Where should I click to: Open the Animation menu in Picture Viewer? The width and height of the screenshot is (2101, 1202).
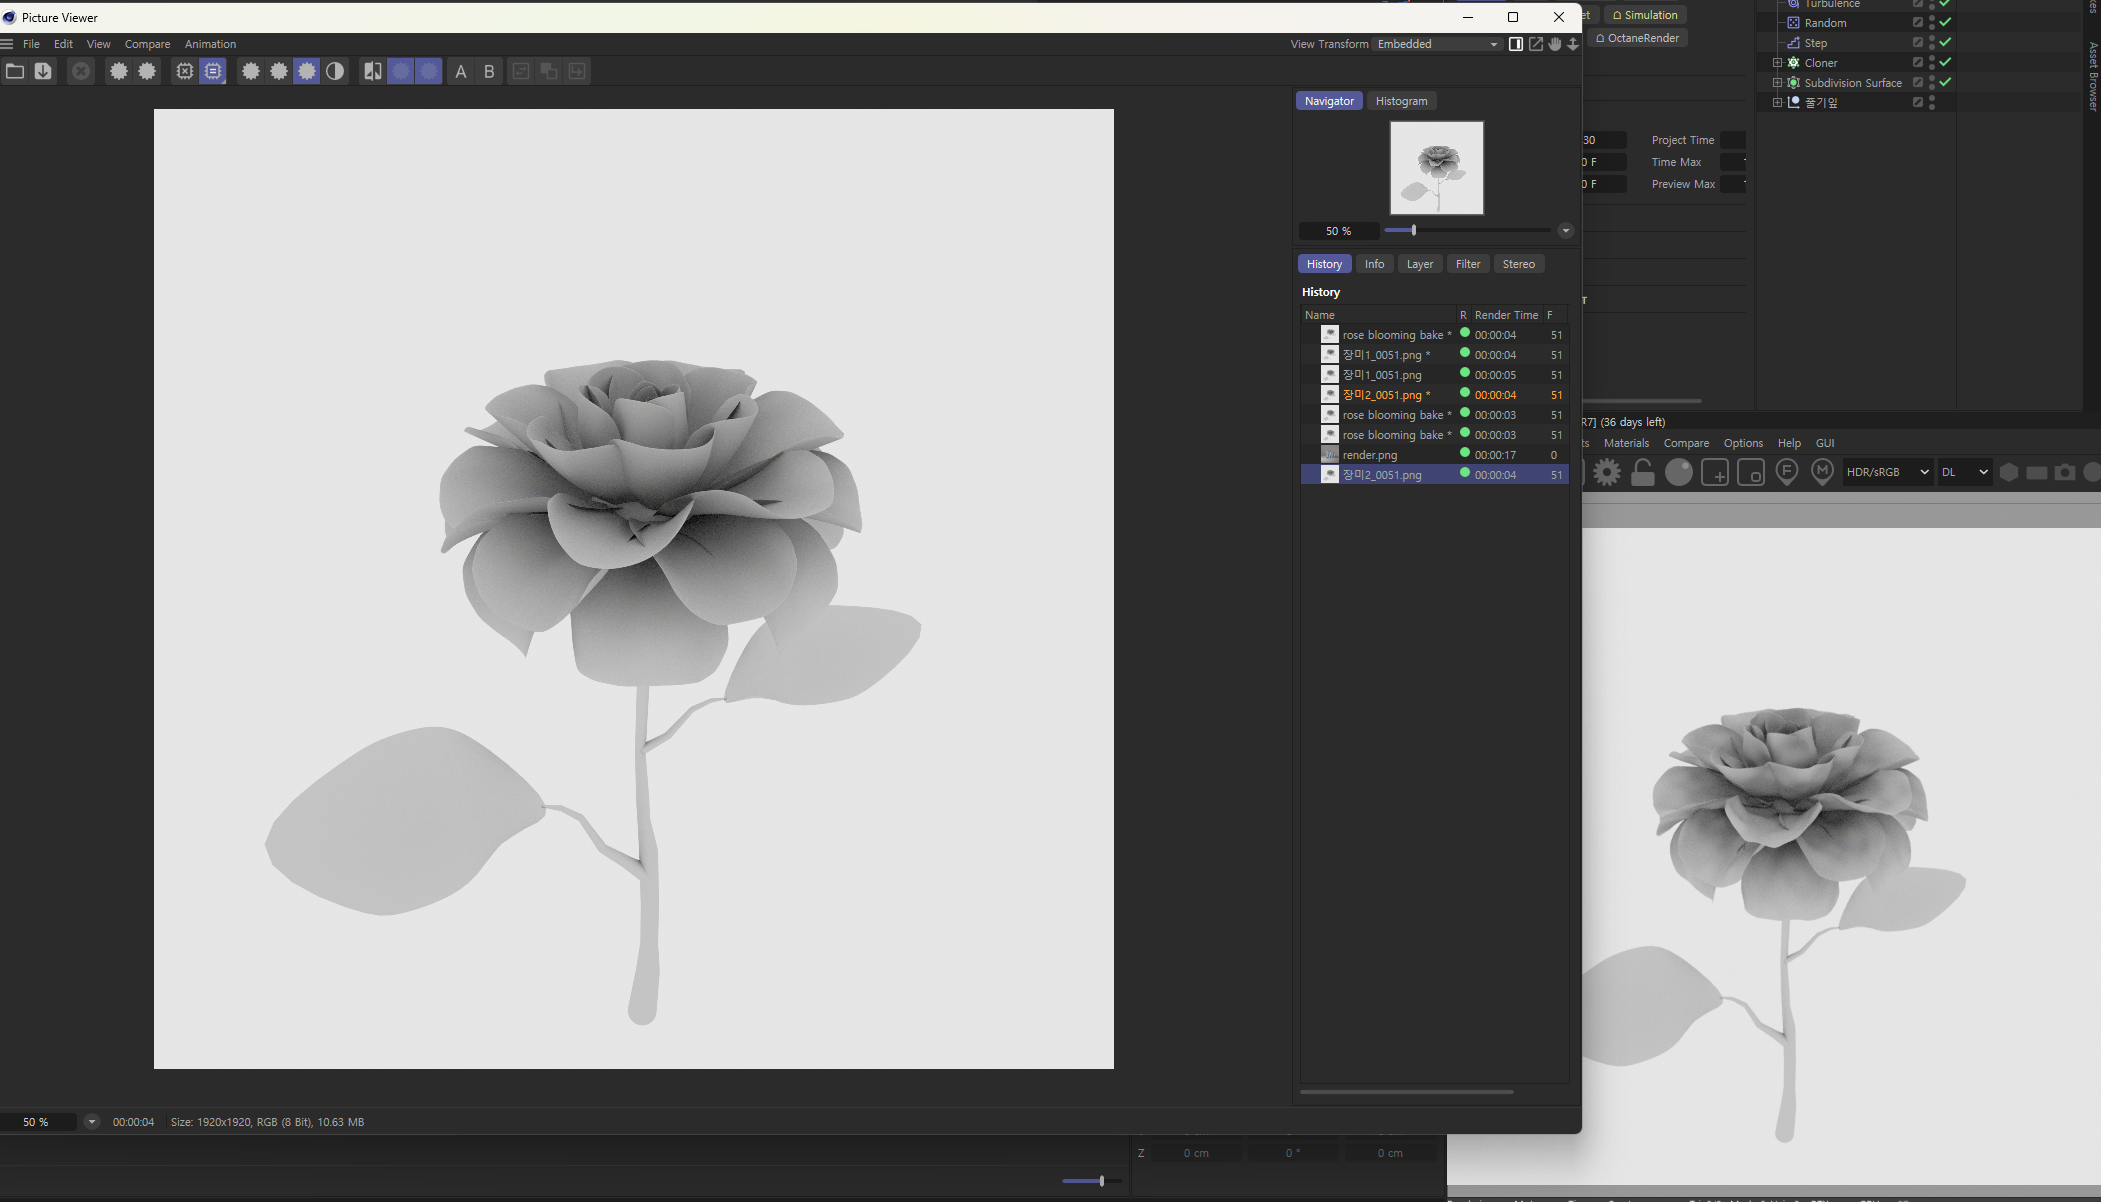[x=210, y=44]
